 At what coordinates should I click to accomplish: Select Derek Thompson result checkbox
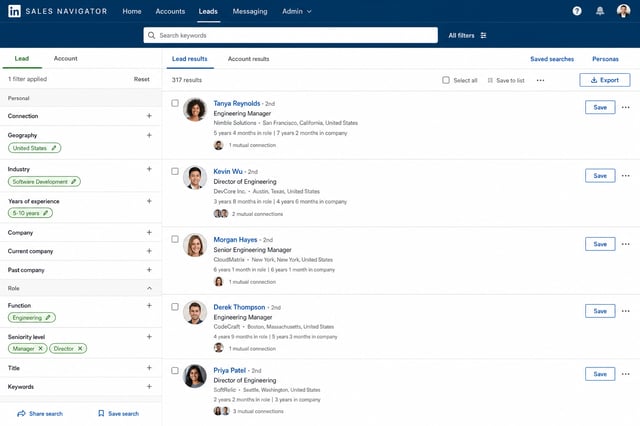tap(175, 307)
